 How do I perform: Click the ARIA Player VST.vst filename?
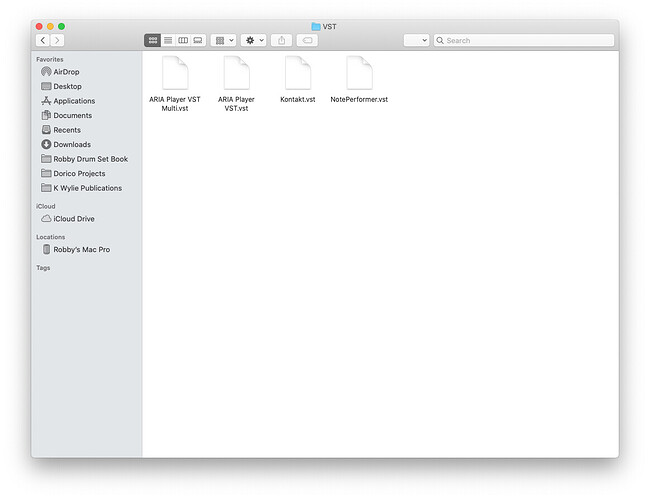236,104
